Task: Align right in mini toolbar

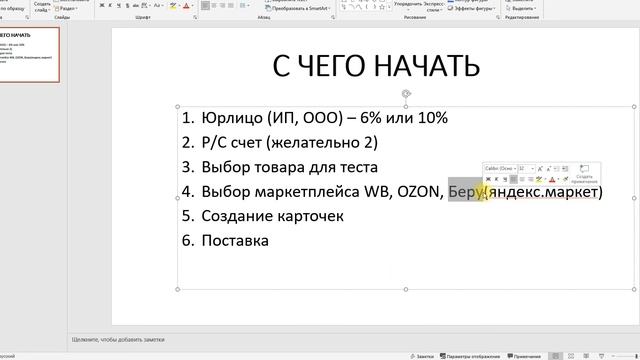Action: click(x=531, y=179)
